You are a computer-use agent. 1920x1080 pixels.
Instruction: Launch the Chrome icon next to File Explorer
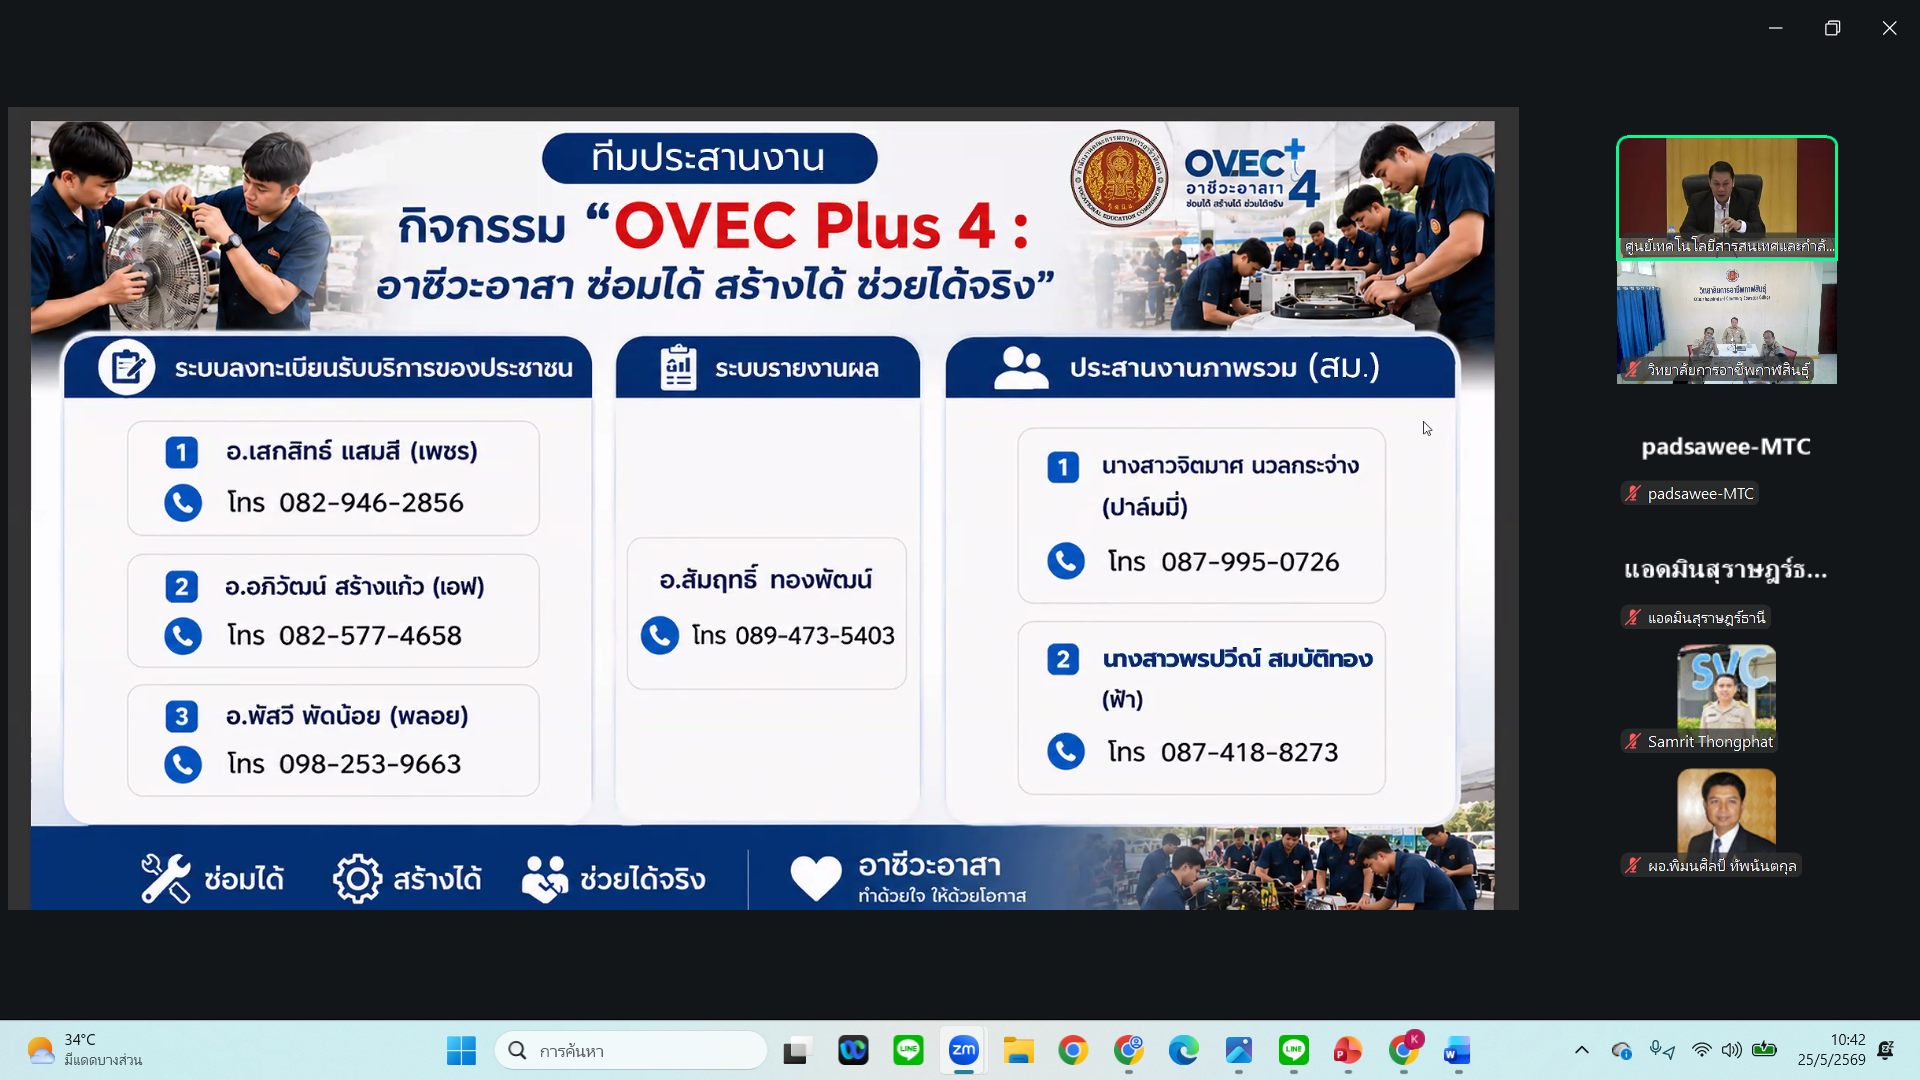coord(1073,1051)
